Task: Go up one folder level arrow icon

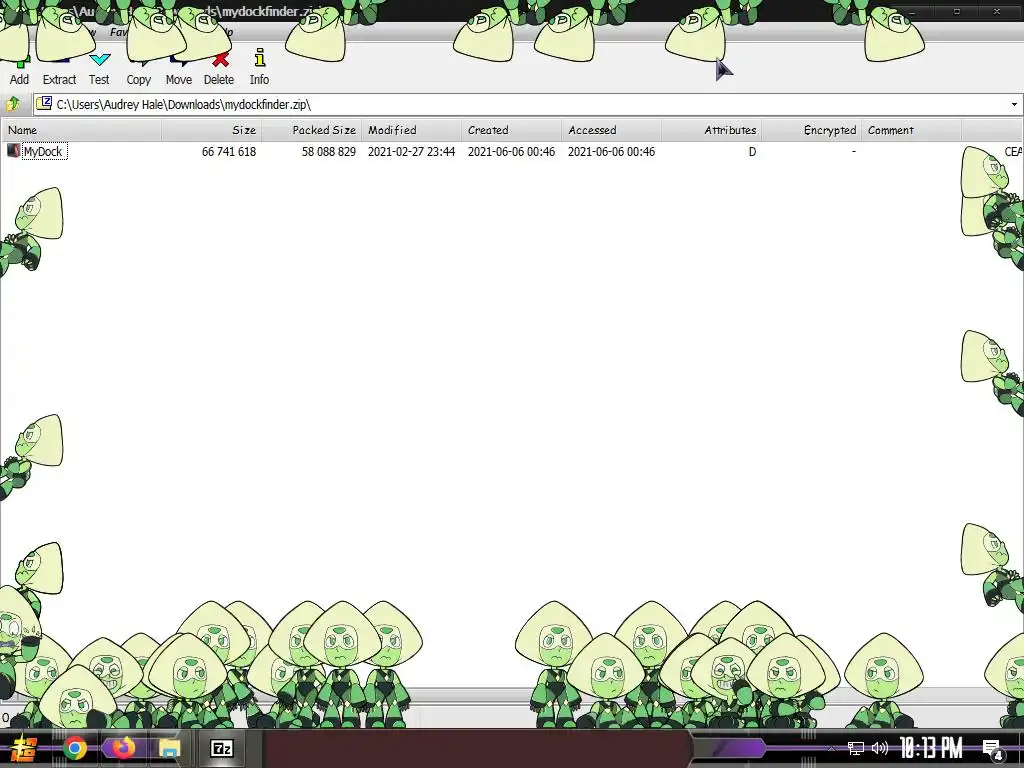Action: point(13,104)
